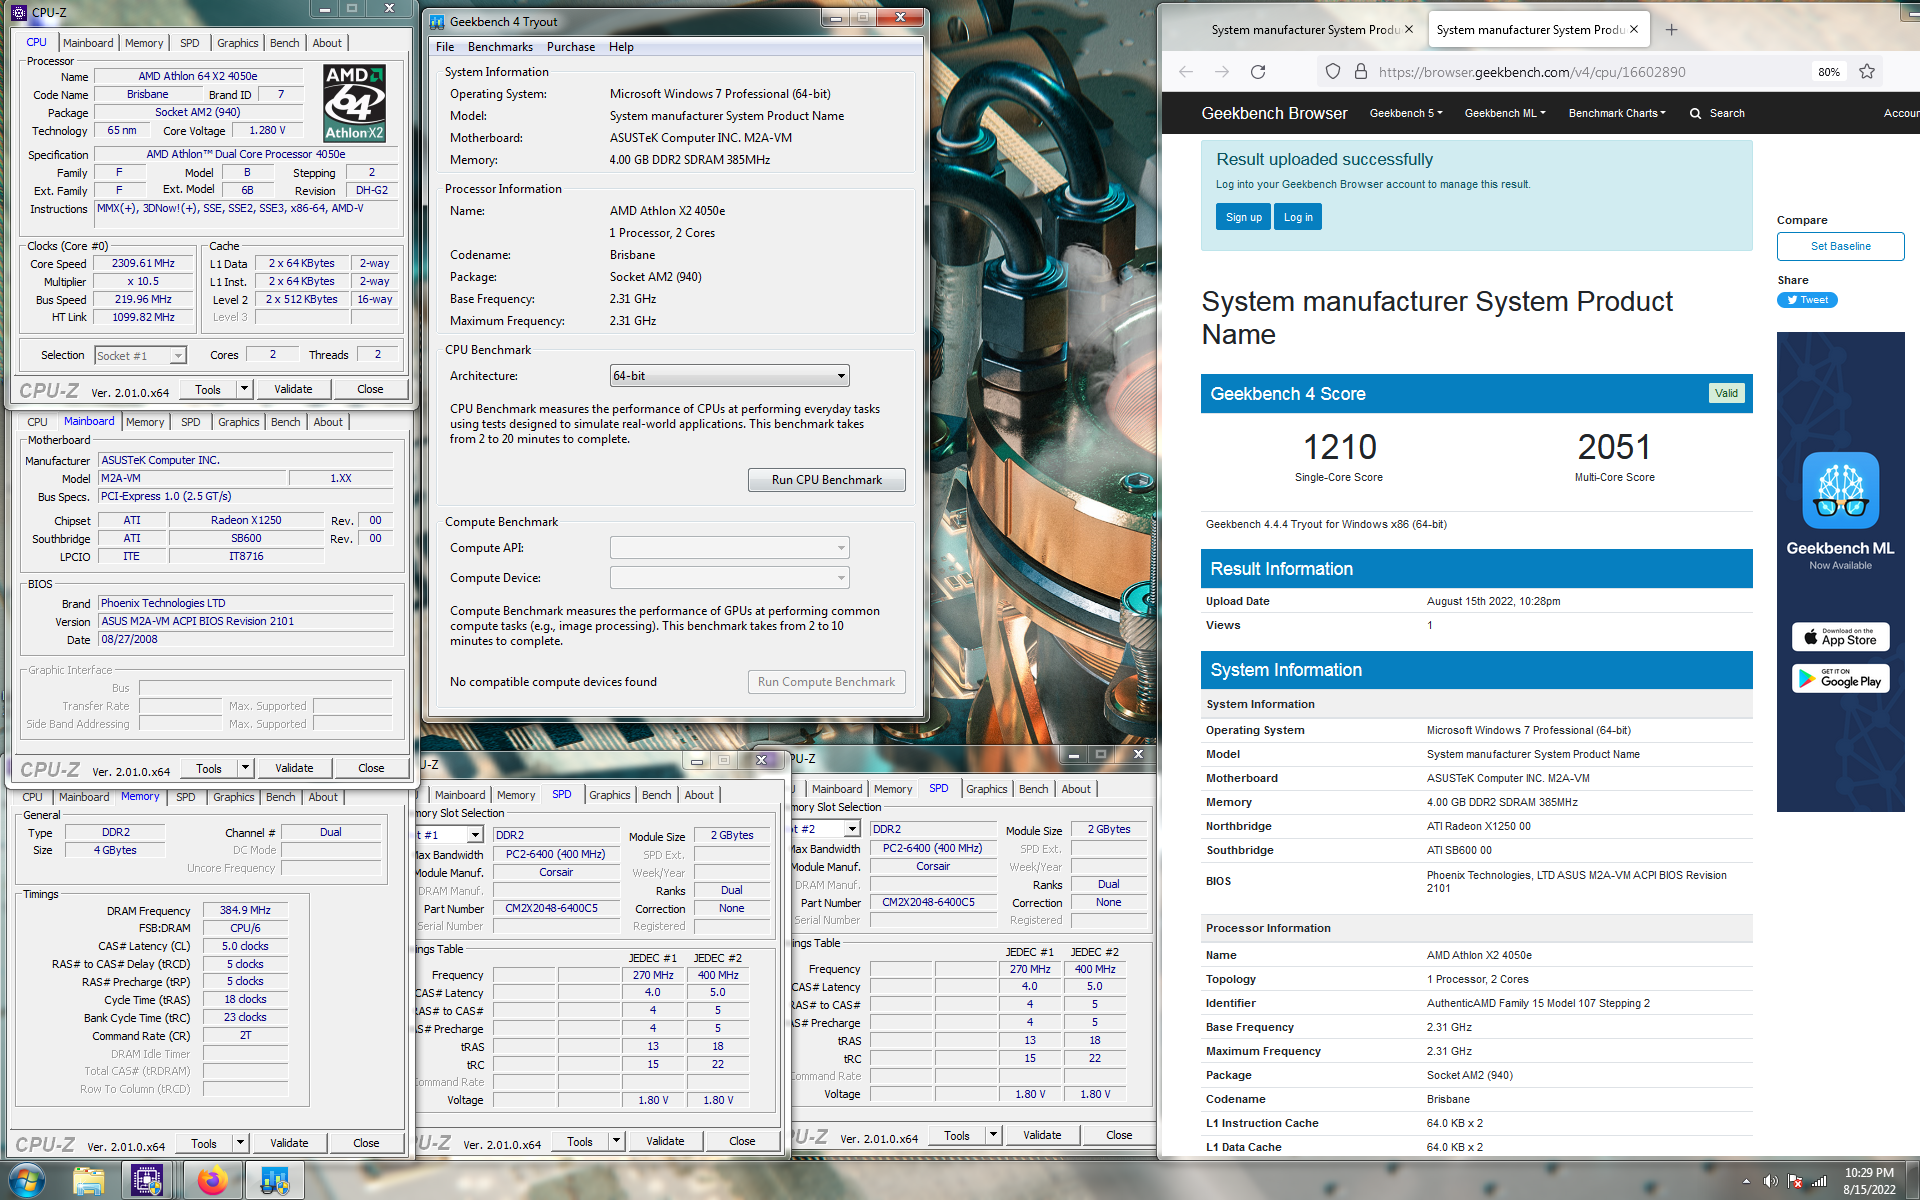
Task: Open a new Firefox tab
Action: click(1671, 30)
